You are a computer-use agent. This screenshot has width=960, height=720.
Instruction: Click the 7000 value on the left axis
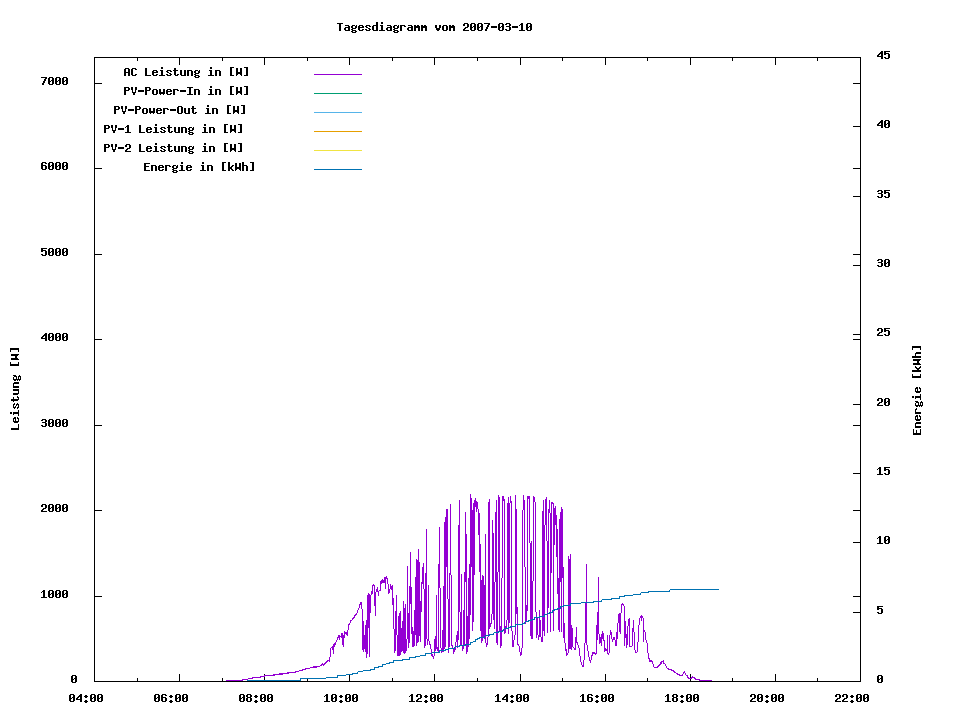tap(54, 81)
